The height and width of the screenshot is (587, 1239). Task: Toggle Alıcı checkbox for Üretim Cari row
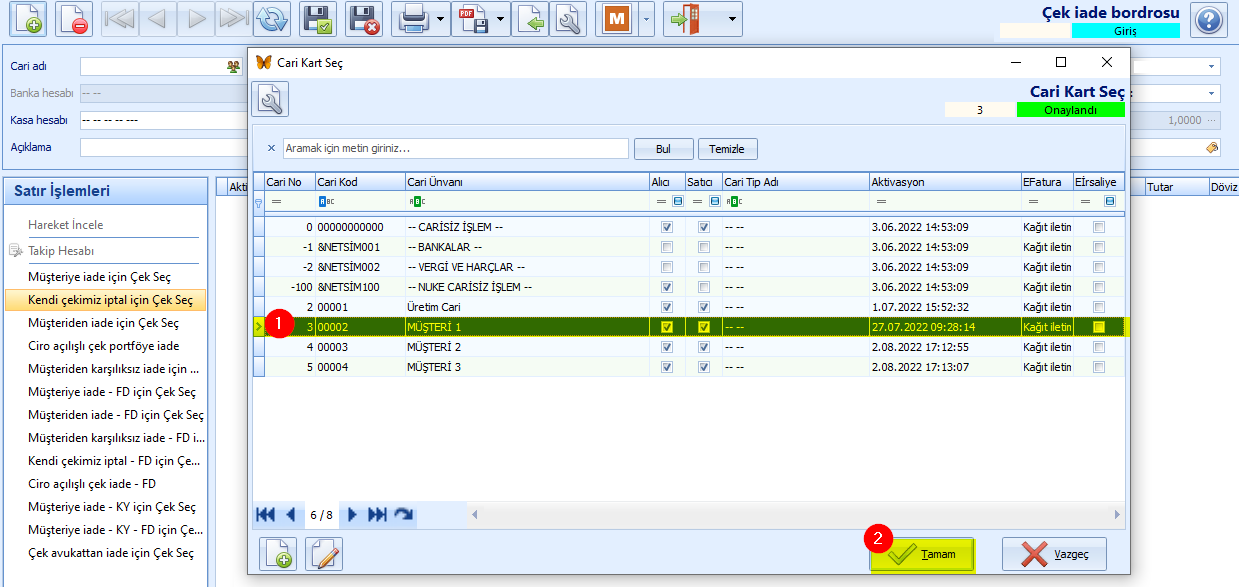tap(667, 307)
